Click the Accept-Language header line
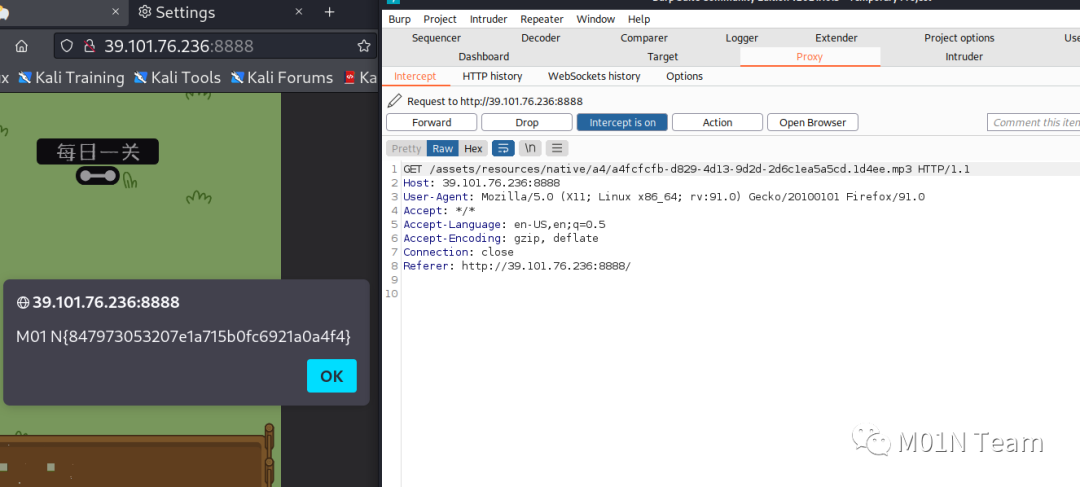Image resolution: width=1080 pixels, height=487 pixels. pyautogui.click(x=504, y=225)
